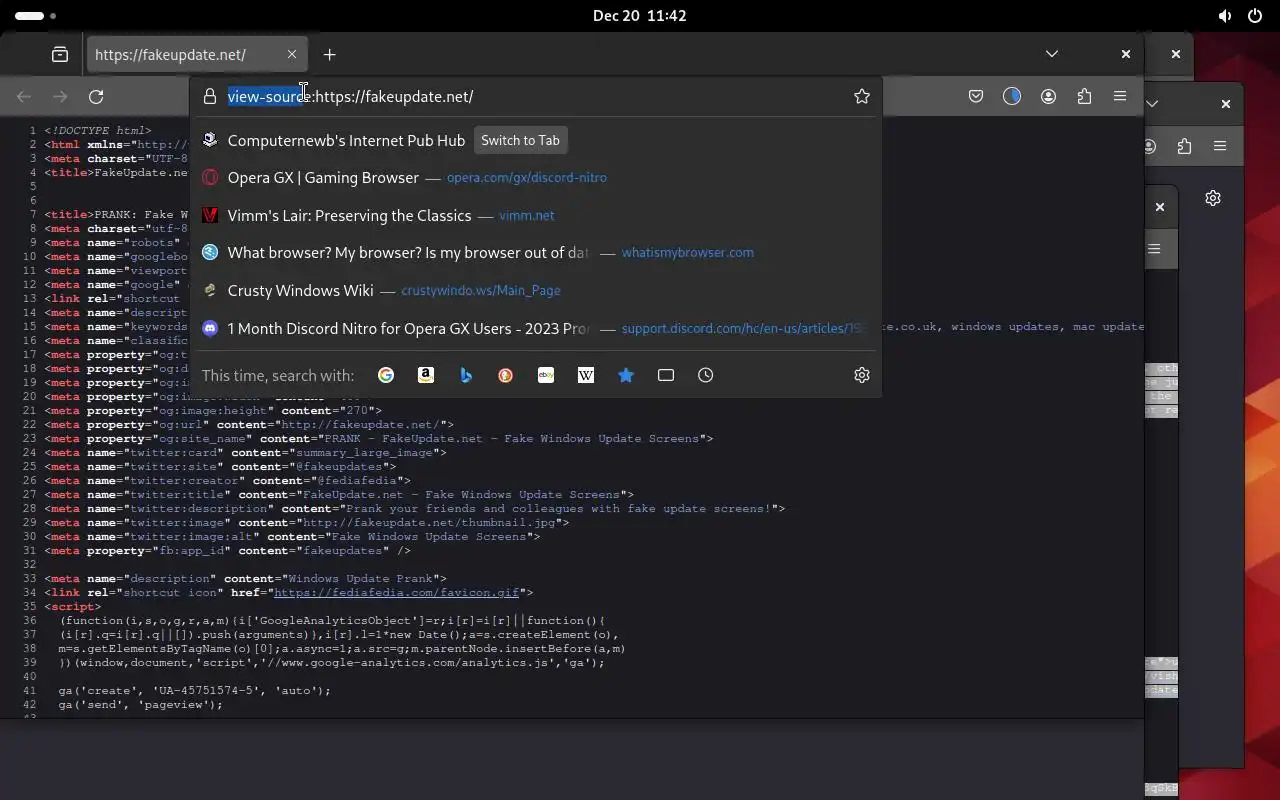1280x800 pixels.
Task: Open the Dec 20 11:42 clock menu
Action: tap(640, 16)
